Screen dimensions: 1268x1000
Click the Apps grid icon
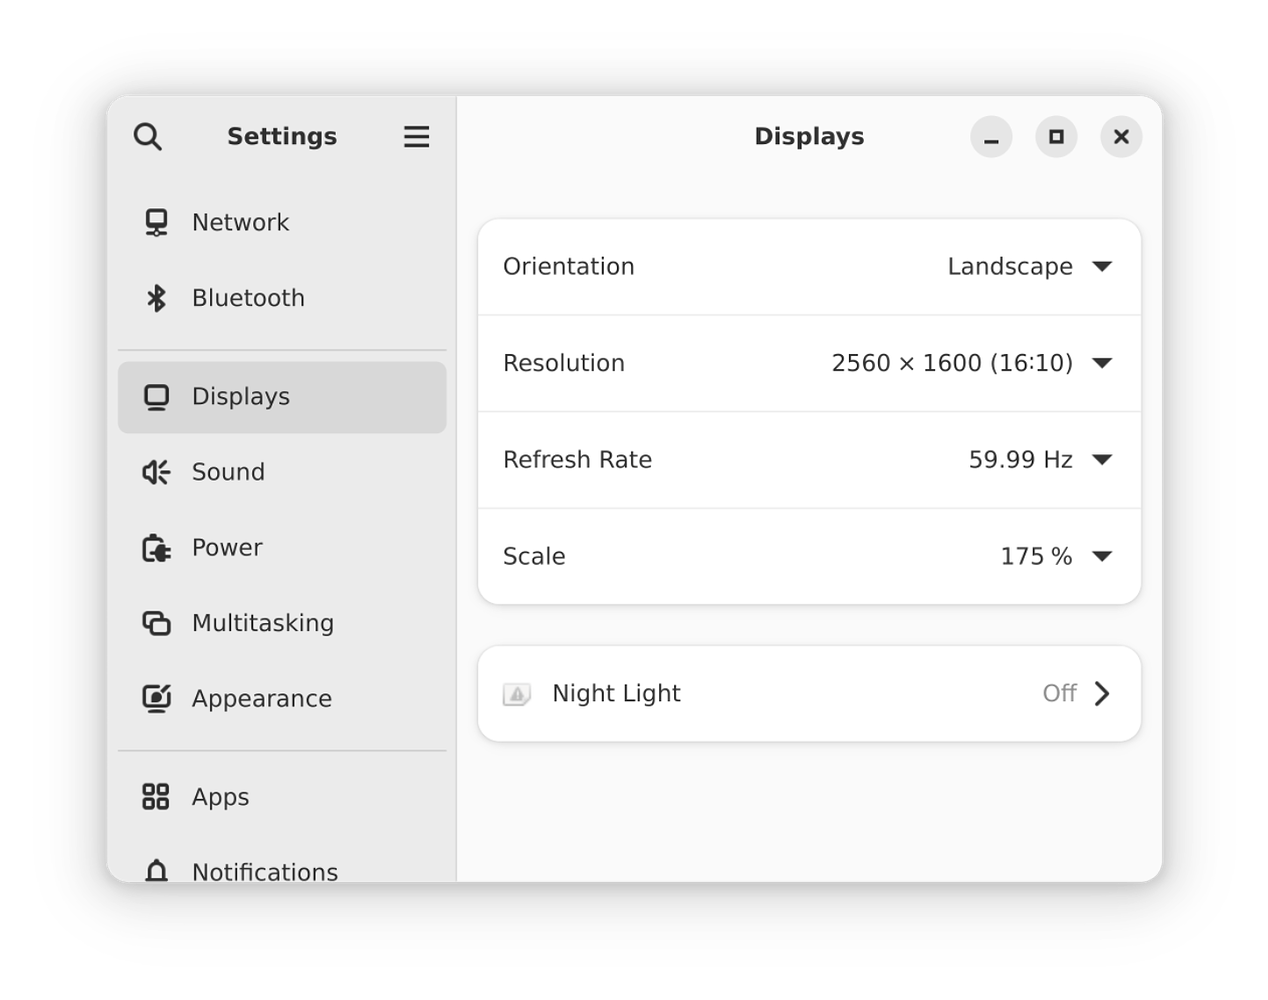click(156, 797)
